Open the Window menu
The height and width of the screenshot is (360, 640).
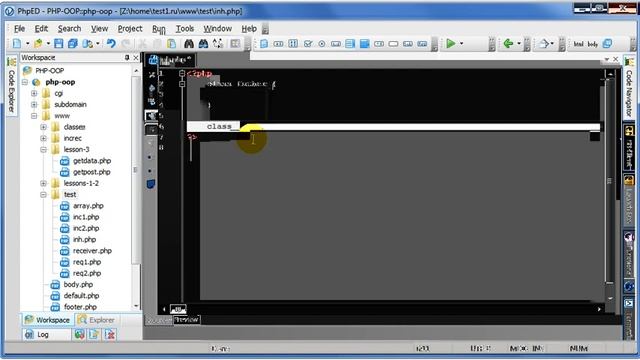pos(218,29)
